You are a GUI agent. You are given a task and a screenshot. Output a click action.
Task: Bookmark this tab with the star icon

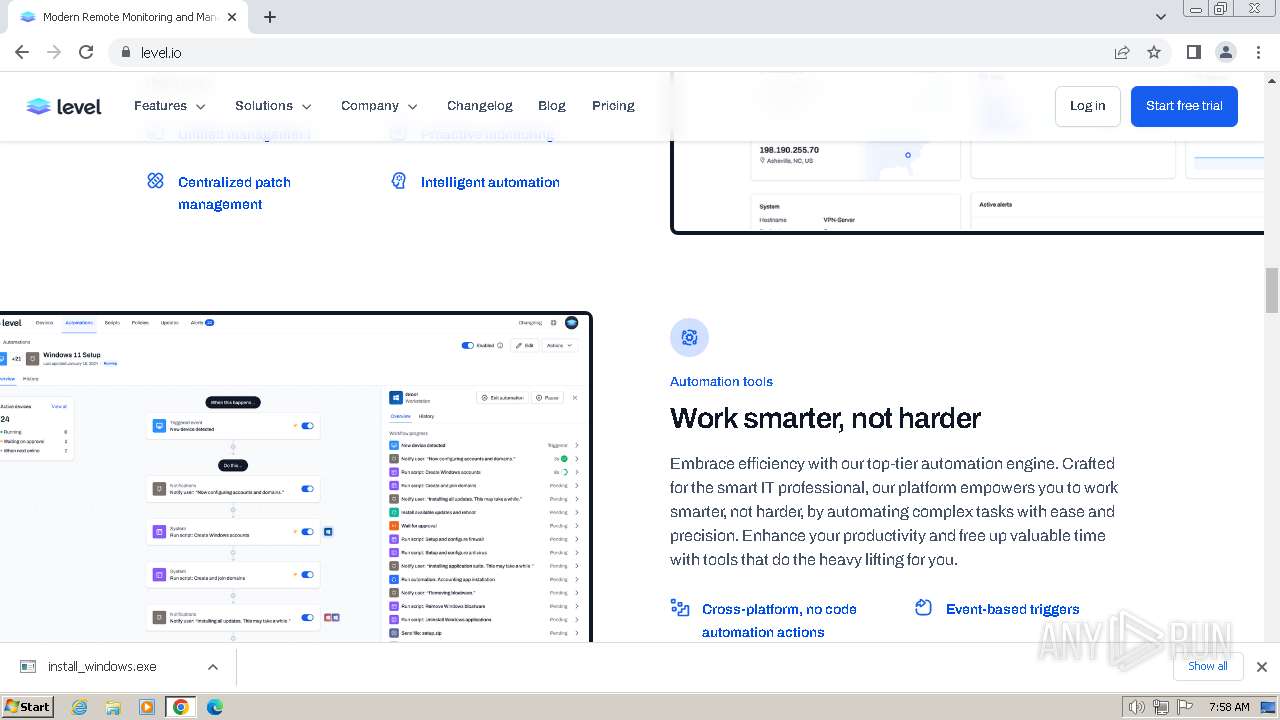tap(1154, 52)
